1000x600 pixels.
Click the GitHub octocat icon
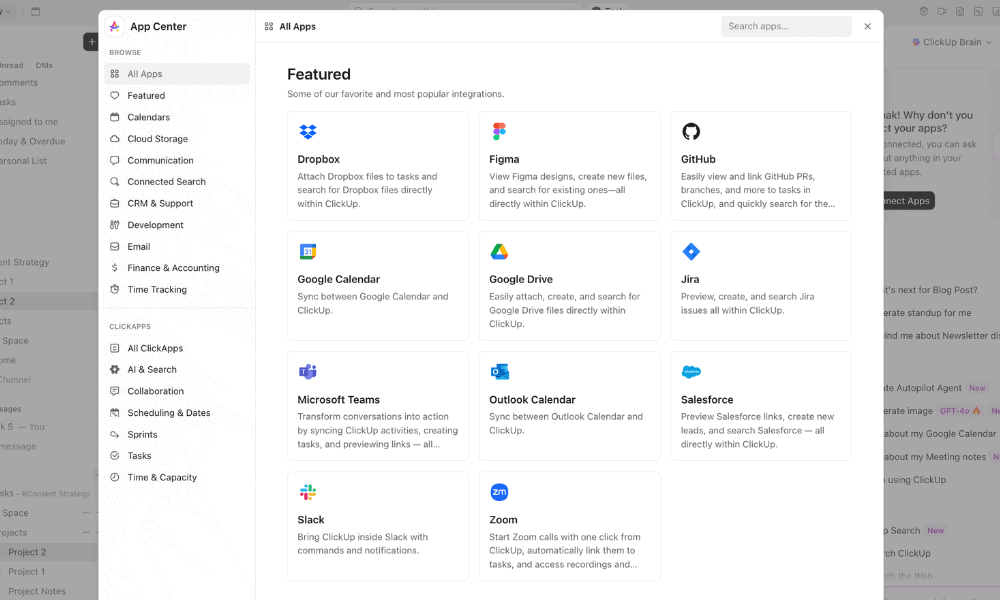point(691,131)
